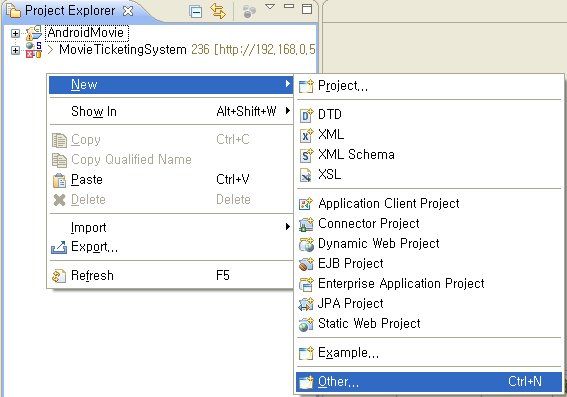Screen dimensions: 567x397
Task: Choose Enterprise Application Project
Action: (x=429, y=283)
